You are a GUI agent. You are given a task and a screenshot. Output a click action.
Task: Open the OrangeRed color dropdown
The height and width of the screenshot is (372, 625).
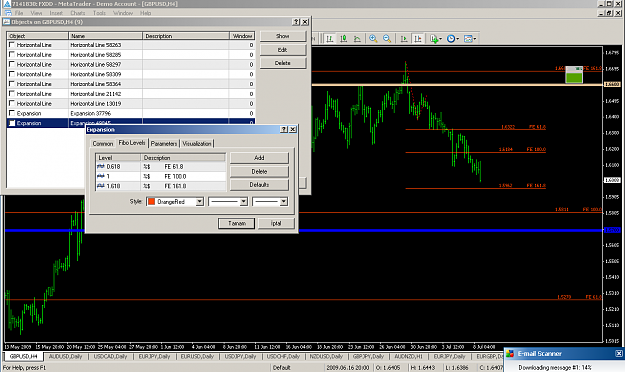200,202
